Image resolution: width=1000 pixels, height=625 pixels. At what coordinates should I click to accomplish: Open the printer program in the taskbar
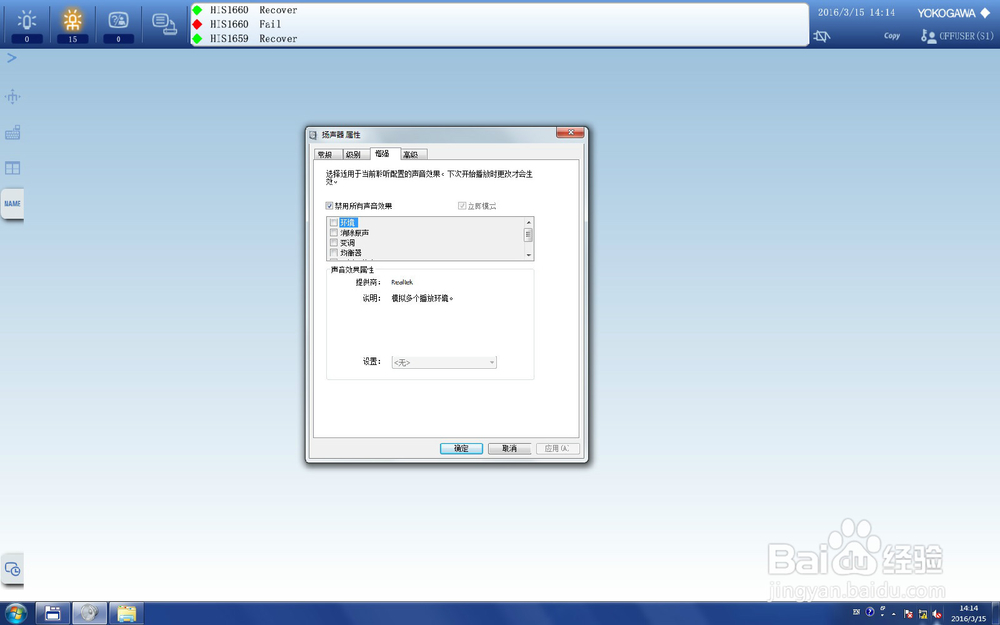pos(52,614)
